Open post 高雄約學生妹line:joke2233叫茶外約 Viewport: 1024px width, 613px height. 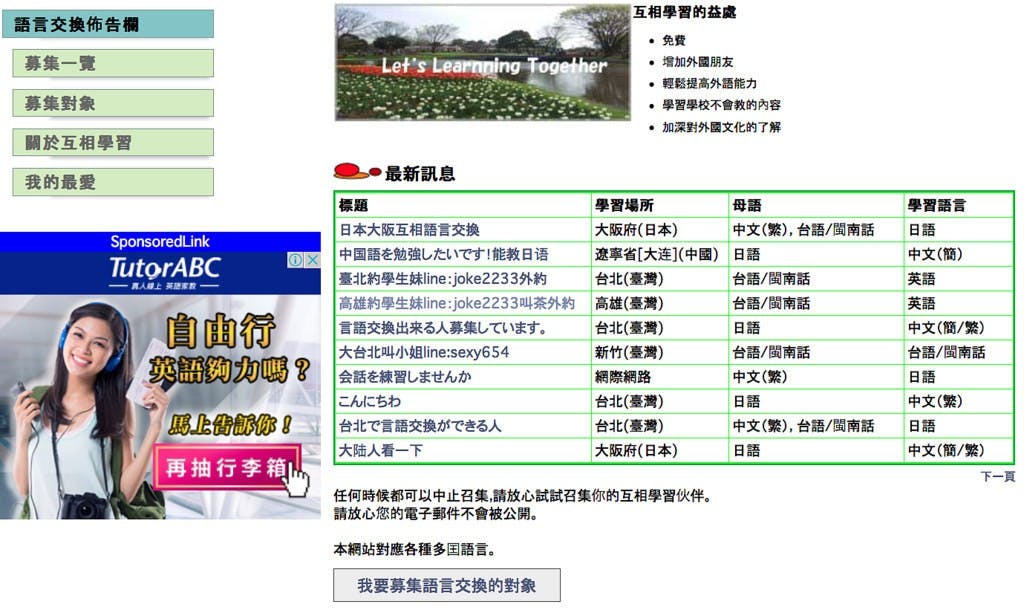pos(456,303)
